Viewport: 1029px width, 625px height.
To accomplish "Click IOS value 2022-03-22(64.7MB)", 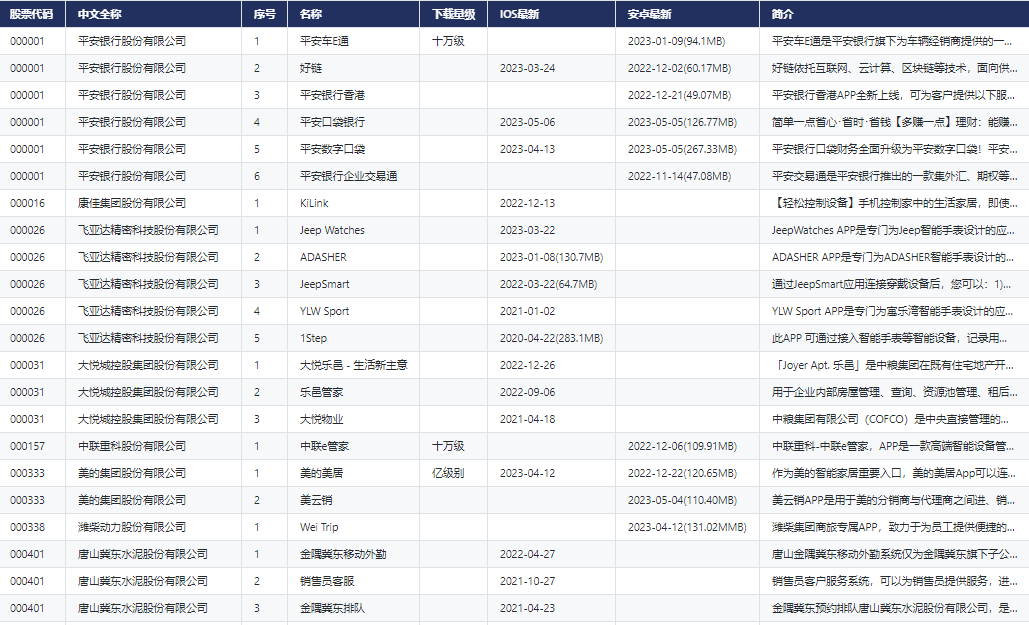I will (549, 284).
